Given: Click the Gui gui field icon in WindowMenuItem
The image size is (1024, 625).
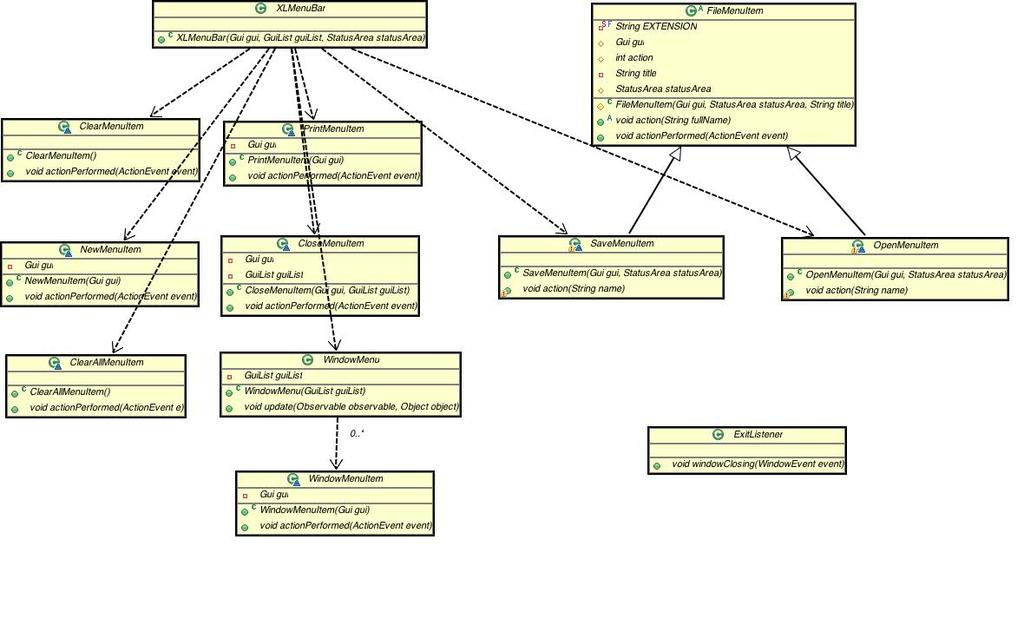Looking at the screenshot, I should (x=245, y=496).
